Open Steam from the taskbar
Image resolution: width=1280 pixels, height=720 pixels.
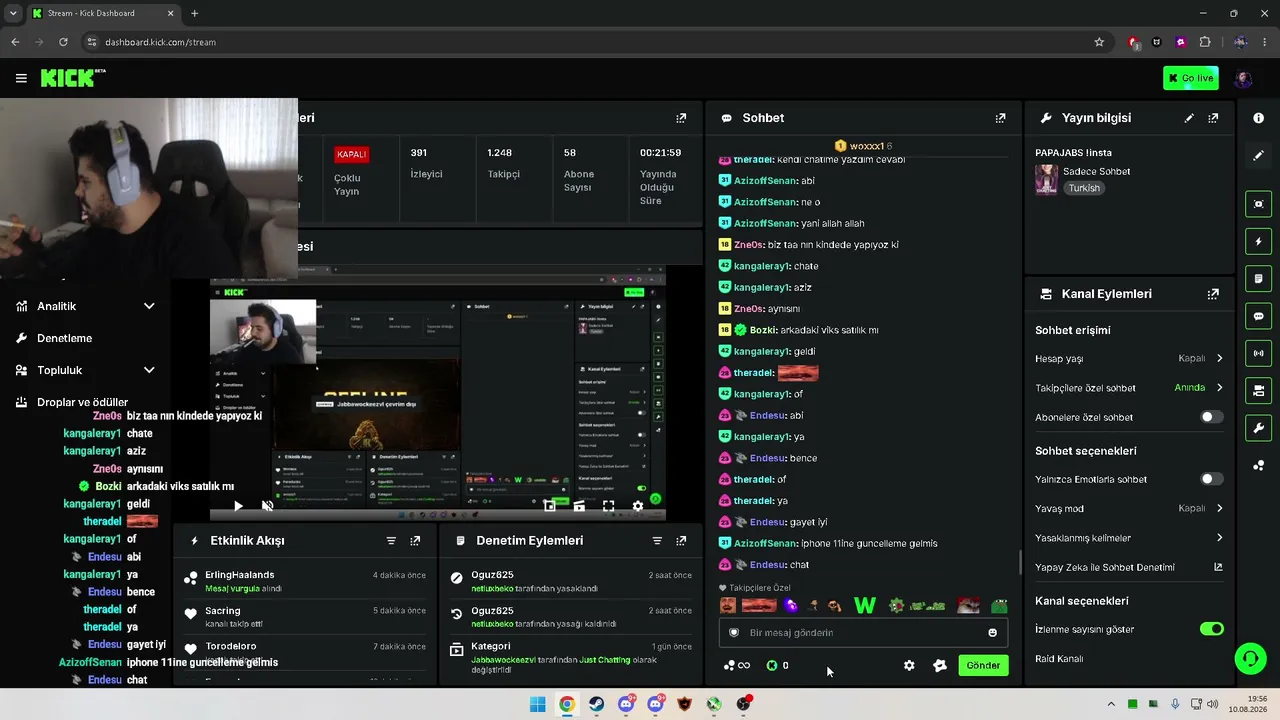pyautogui.click(x=596, y=704)
